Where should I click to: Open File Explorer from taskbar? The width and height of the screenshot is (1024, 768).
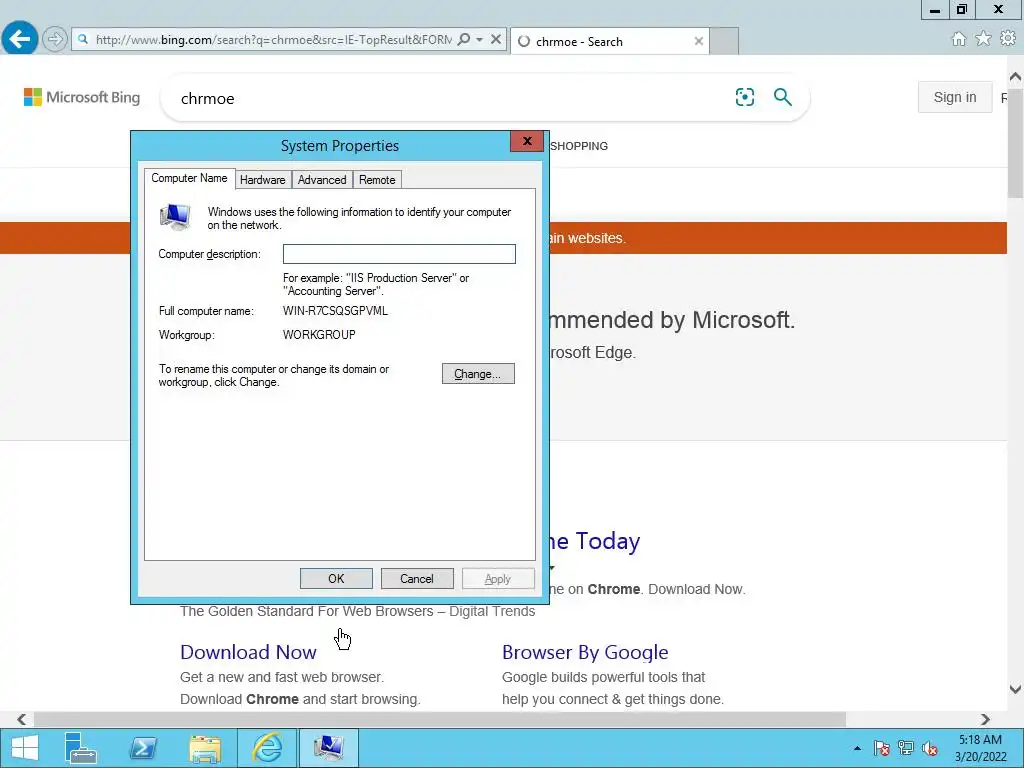[205, 748]
